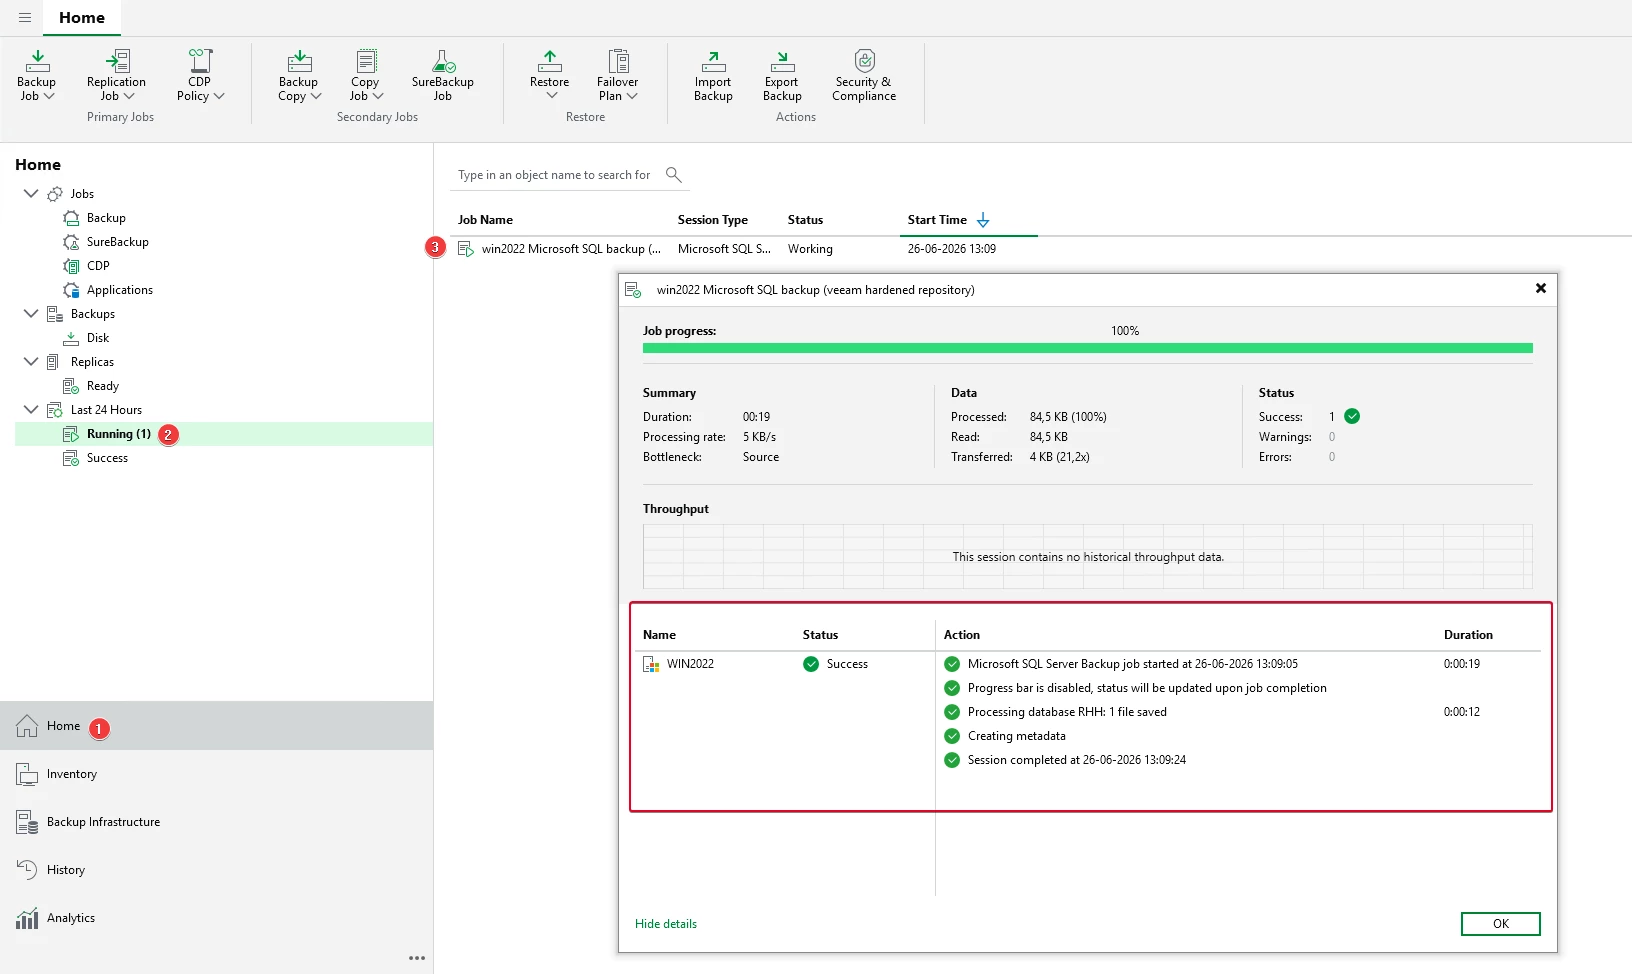Select Applications in the tree

pyautogui.click(x=120, y=290)
